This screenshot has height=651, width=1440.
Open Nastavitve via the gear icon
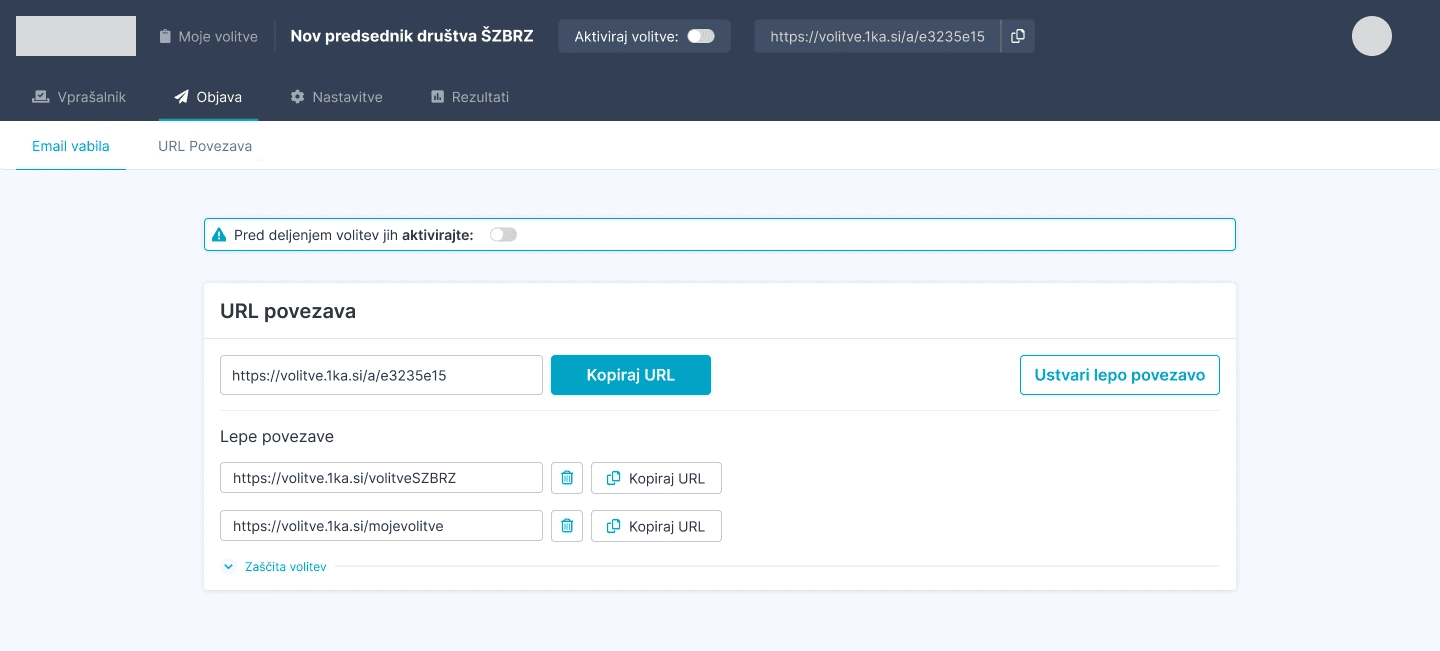(297, 96)
